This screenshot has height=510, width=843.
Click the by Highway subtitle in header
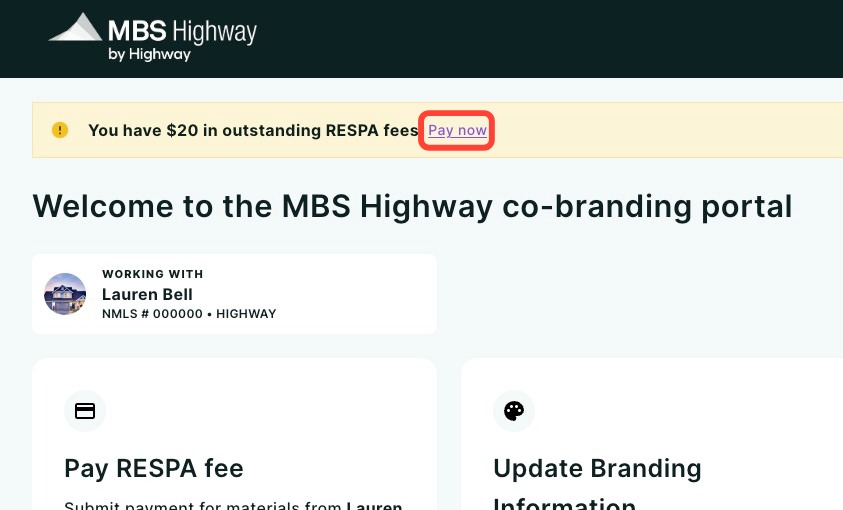pos(149,54)
